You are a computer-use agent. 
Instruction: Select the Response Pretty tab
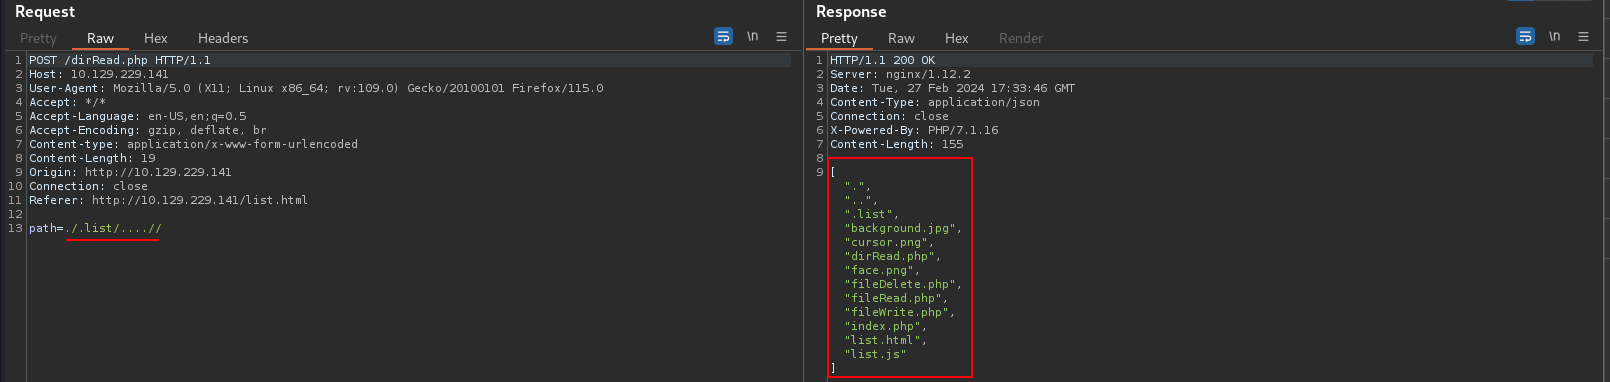coord(839,38)
